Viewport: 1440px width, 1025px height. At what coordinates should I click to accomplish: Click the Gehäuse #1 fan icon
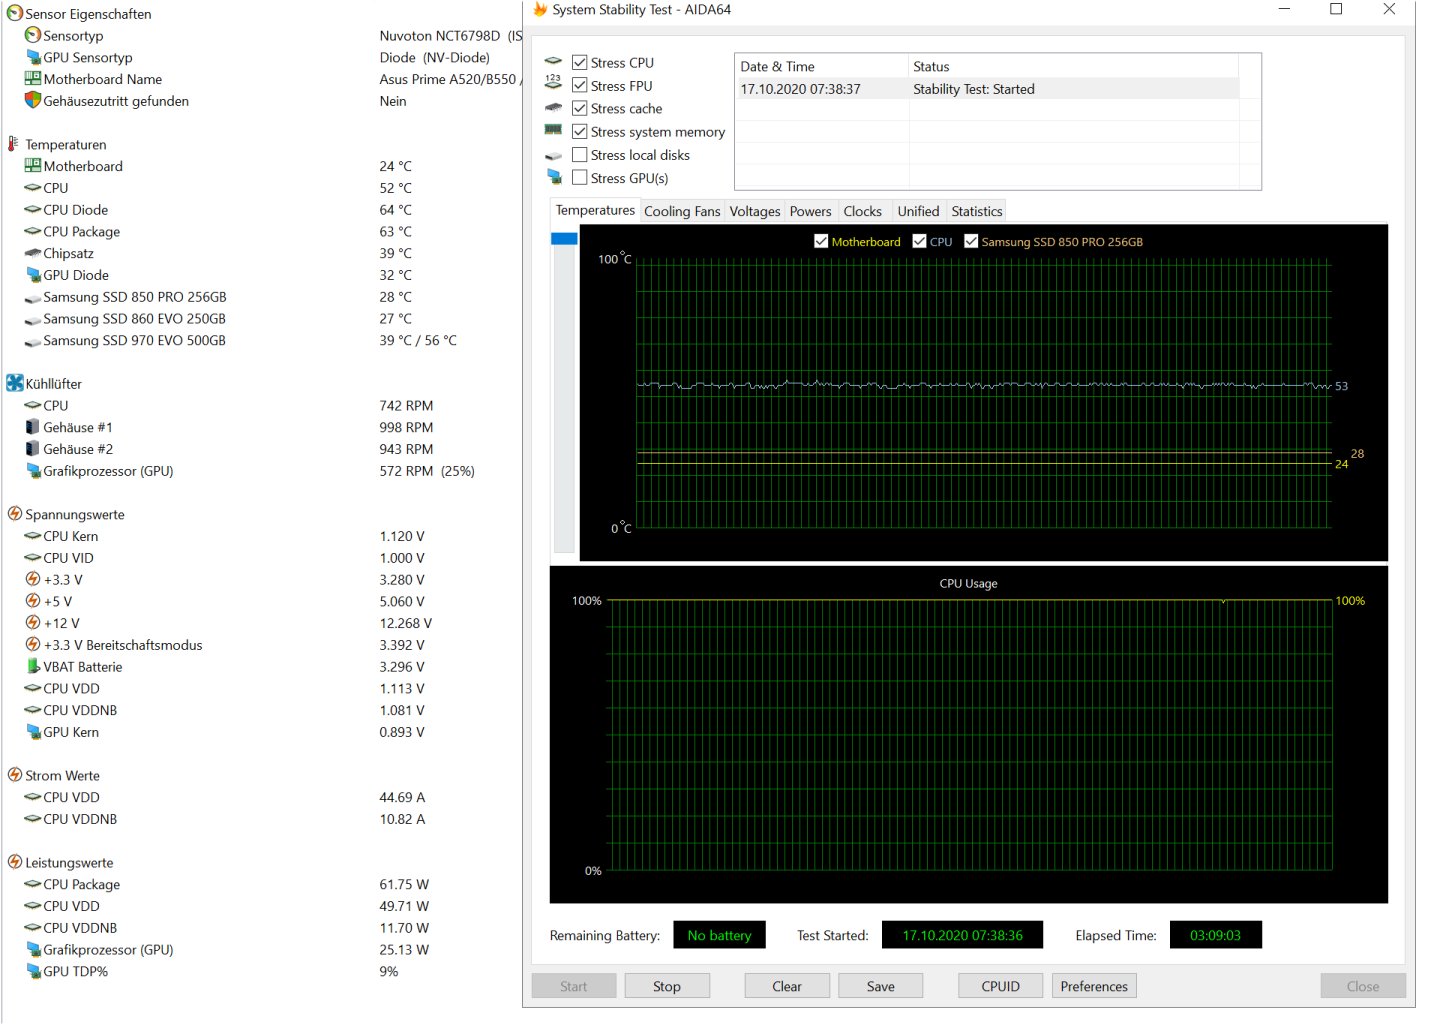tap(33, 427)
